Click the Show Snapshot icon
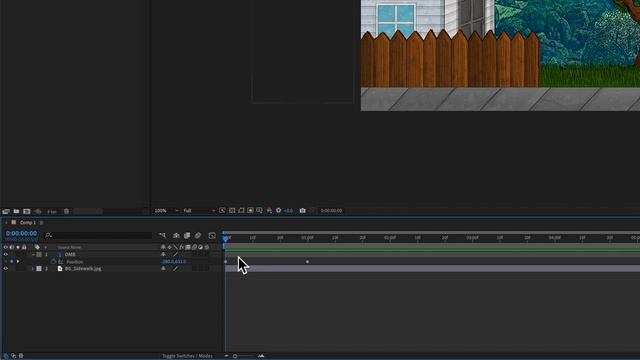Viewport: 640px width, 360px height. [x=312, y=211]
